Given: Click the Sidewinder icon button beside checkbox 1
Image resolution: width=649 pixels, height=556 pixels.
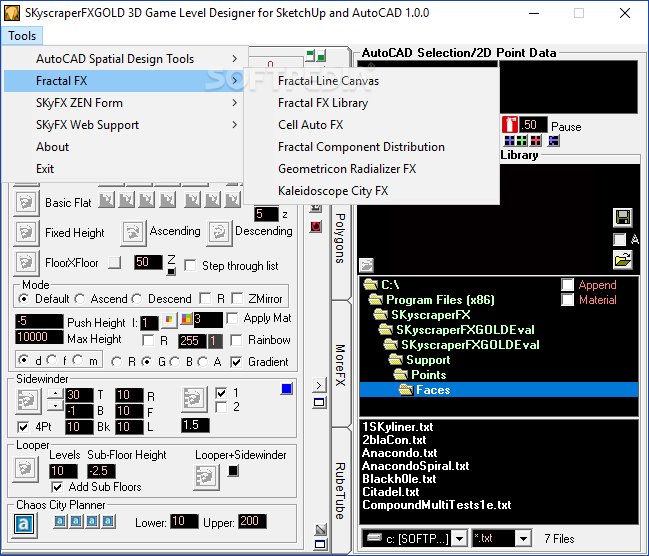Looking at the screenshot, I should tap(194, 400).
